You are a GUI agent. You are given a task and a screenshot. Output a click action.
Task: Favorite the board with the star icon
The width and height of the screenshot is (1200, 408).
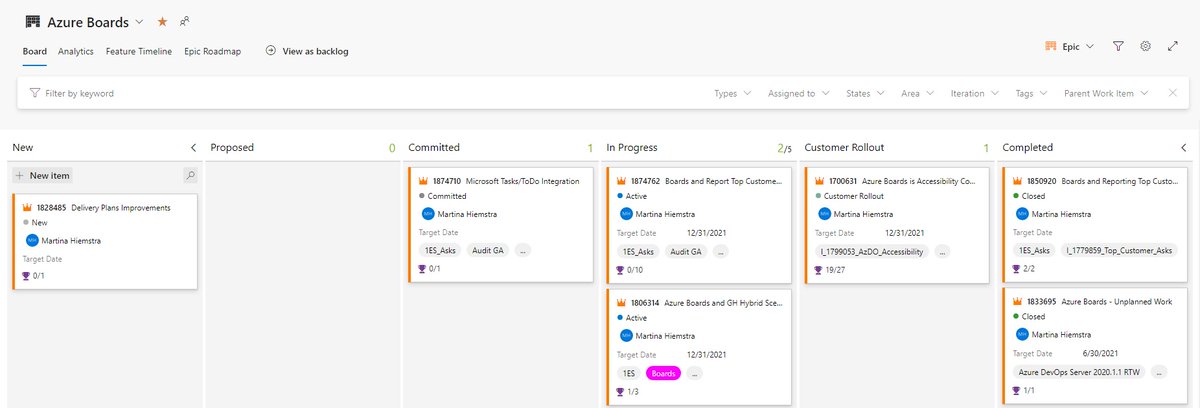coord(162,21)
